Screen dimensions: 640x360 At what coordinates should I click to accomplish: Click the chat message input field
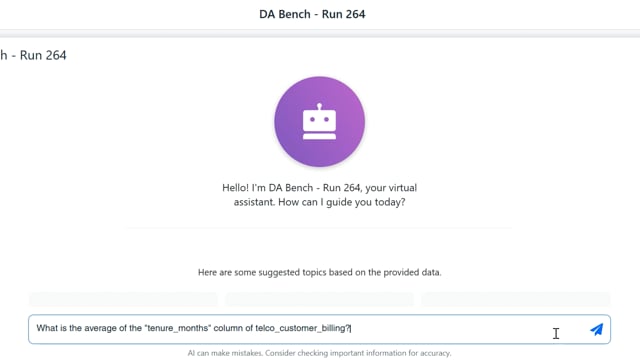click(x=319, y=329)
